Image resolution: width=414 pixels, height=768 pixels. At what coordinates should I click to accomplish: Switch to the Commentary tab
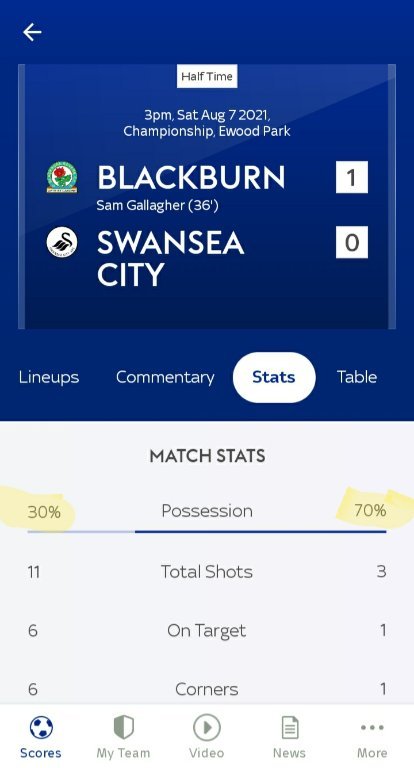pos(165,377)
